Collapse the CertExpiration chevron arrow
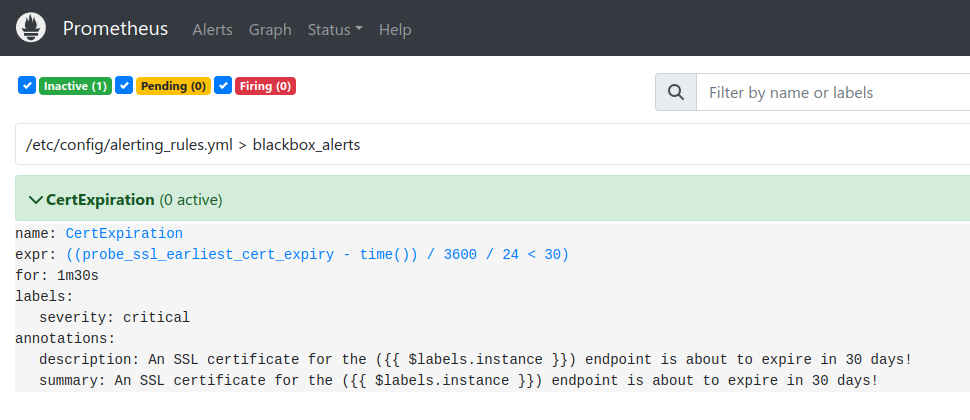This screenshot has height=420, width=970. tap(36, 200)
